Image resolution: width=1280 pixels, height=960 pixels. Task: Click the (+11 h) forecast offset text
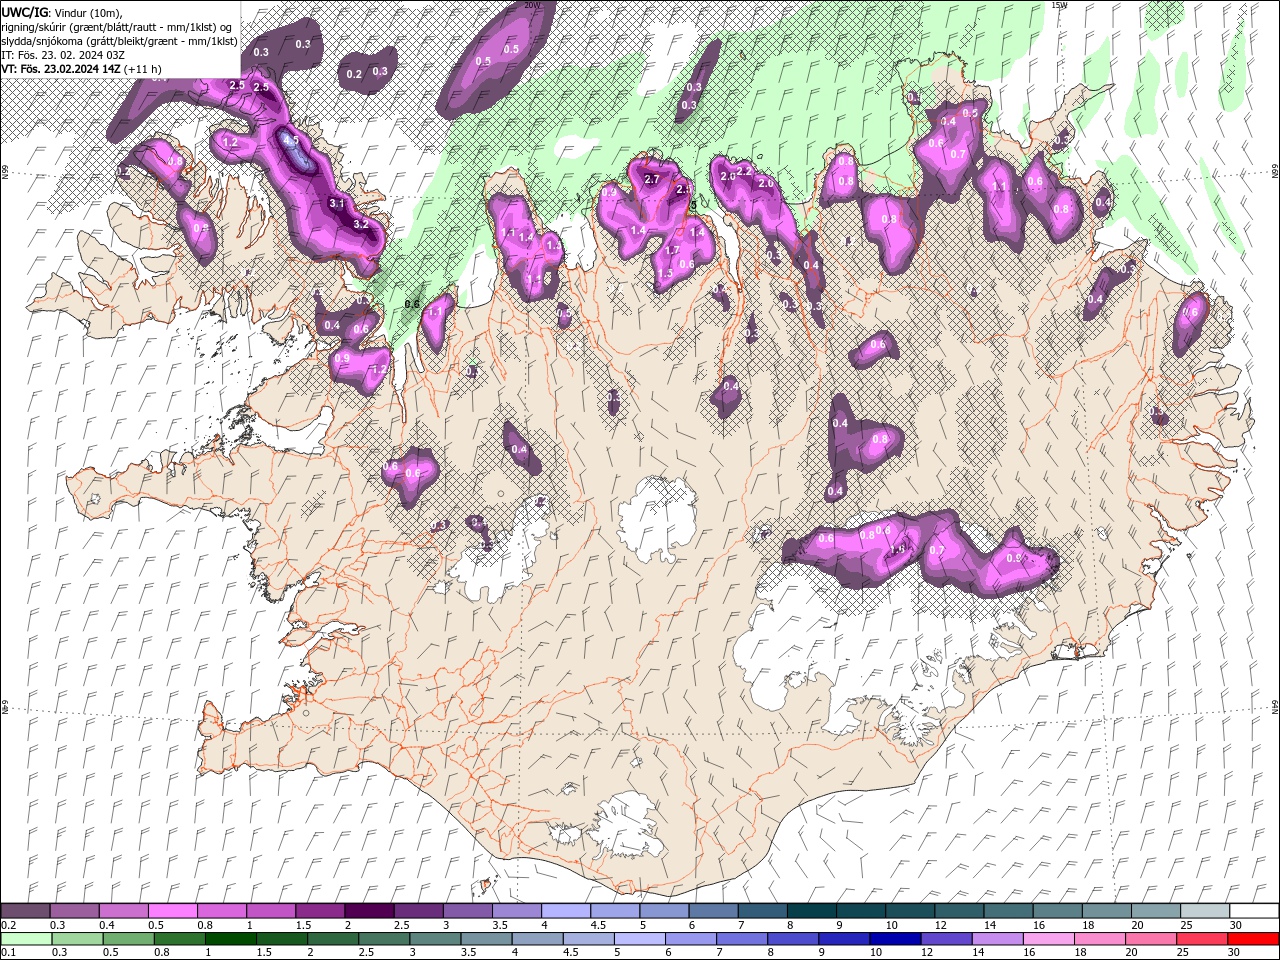click(145, 69)
